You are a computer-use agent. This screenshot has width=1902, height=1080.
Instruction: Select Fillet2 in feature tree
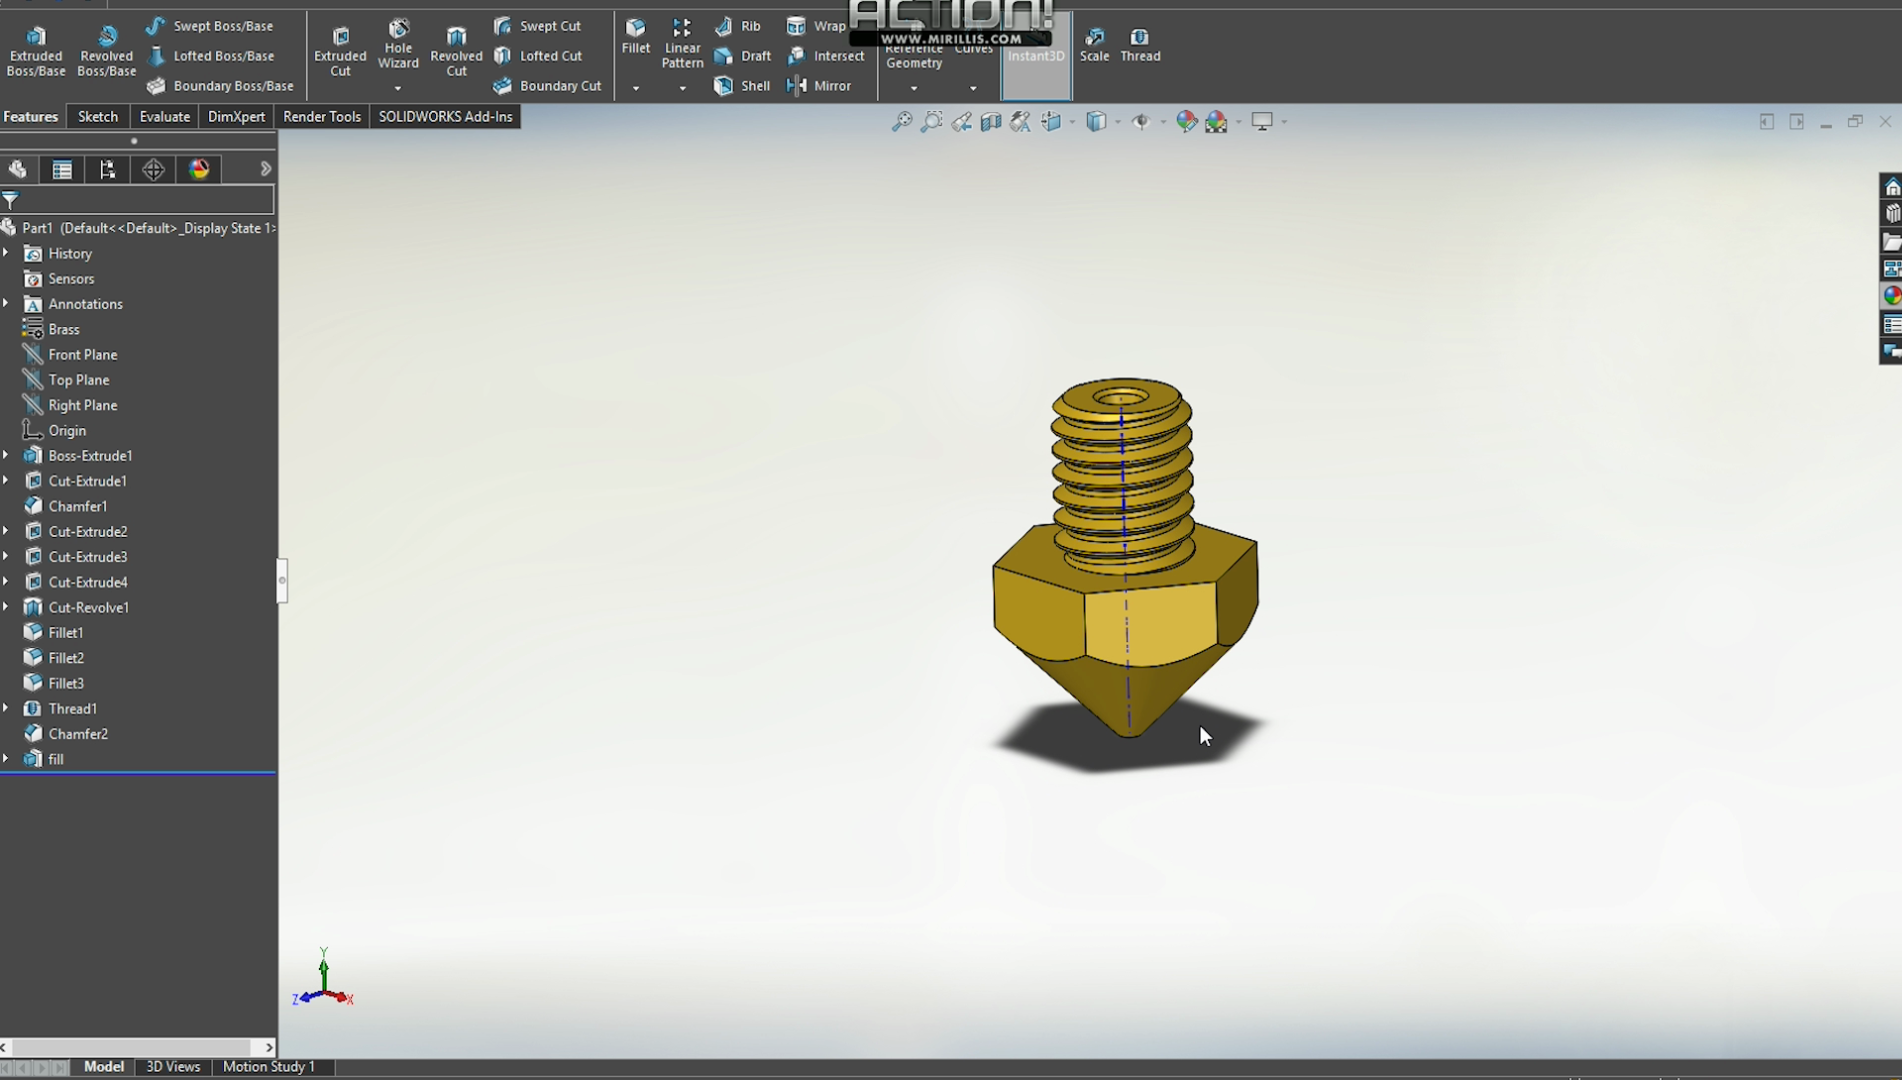[x=66, y=658]
